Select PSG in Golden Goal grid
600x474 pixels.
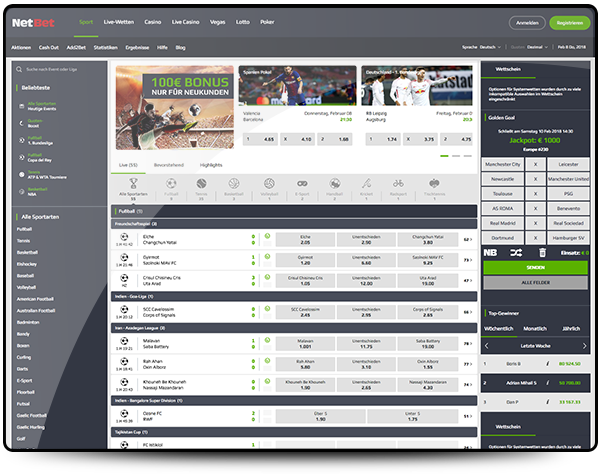coord(568,194)
